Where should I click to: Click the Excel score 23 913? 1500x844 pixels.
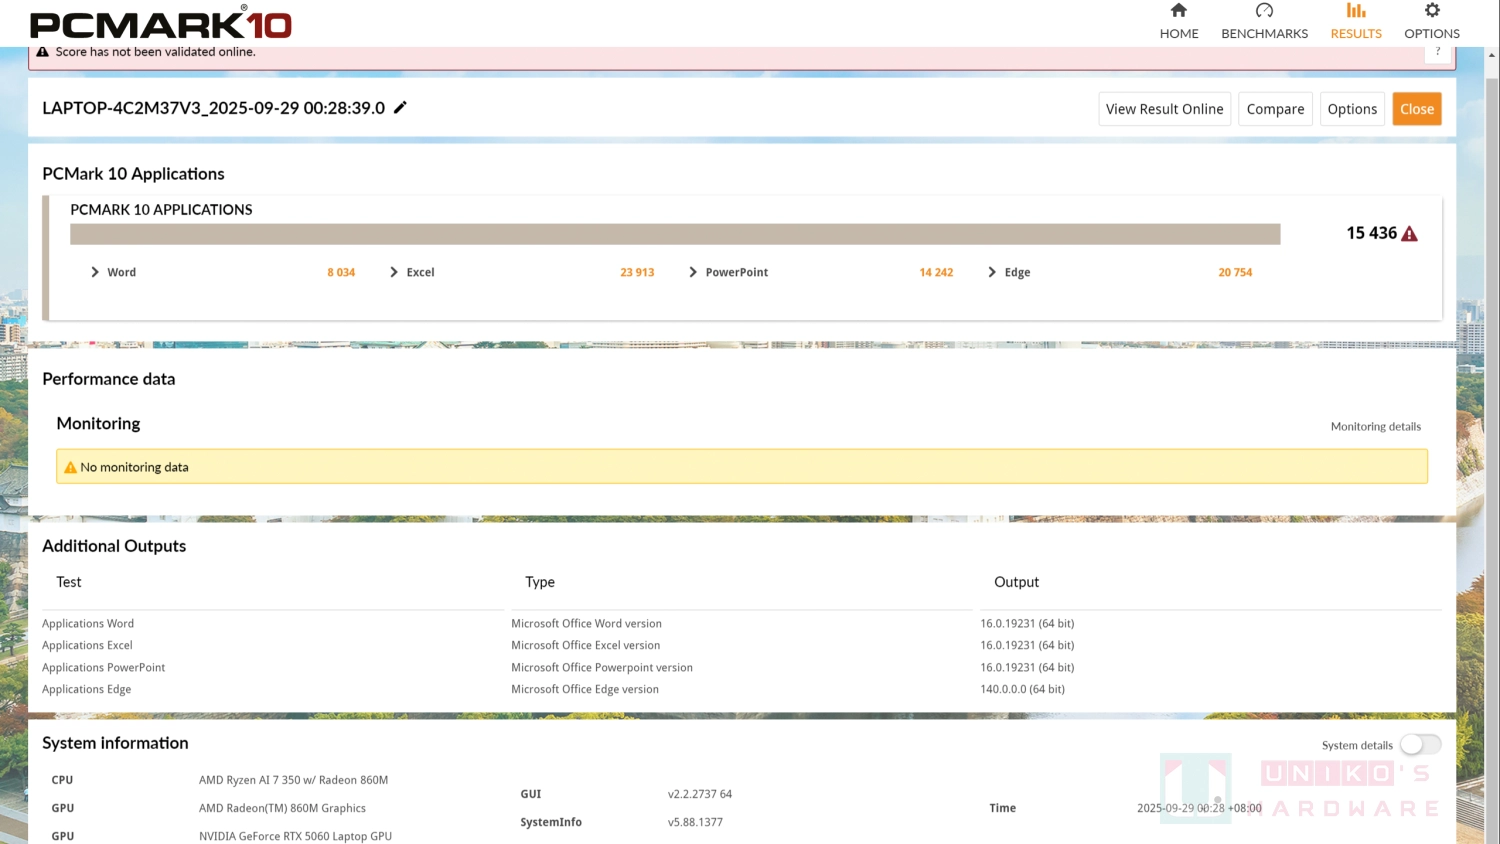tap(637, 272)
